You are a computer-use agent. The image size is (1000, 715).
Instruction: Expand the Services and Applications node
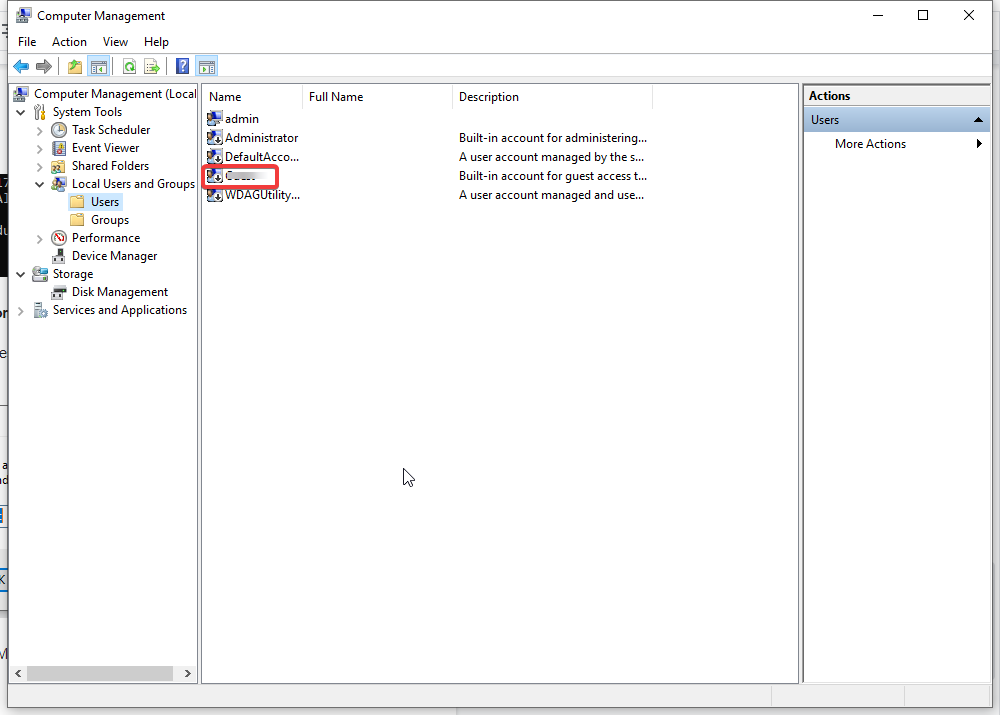[20, 311]
